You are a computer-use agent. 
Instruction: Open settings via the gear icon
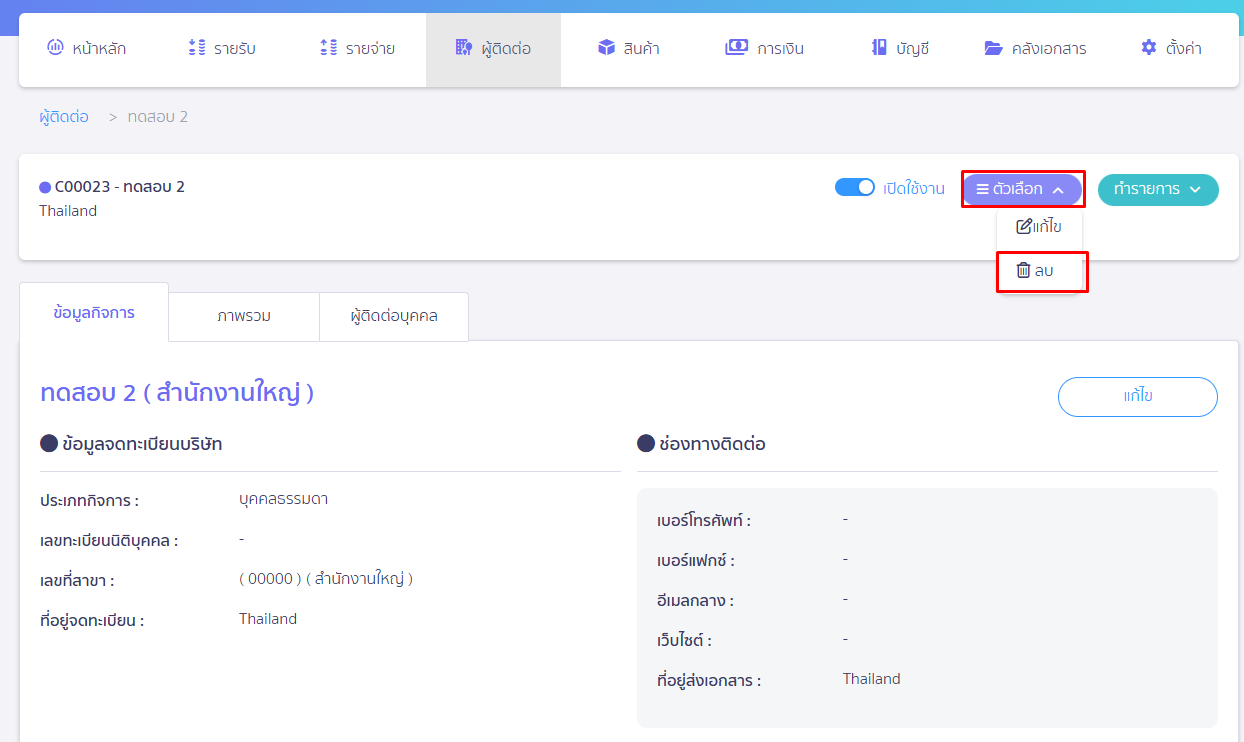[1149, 48]
